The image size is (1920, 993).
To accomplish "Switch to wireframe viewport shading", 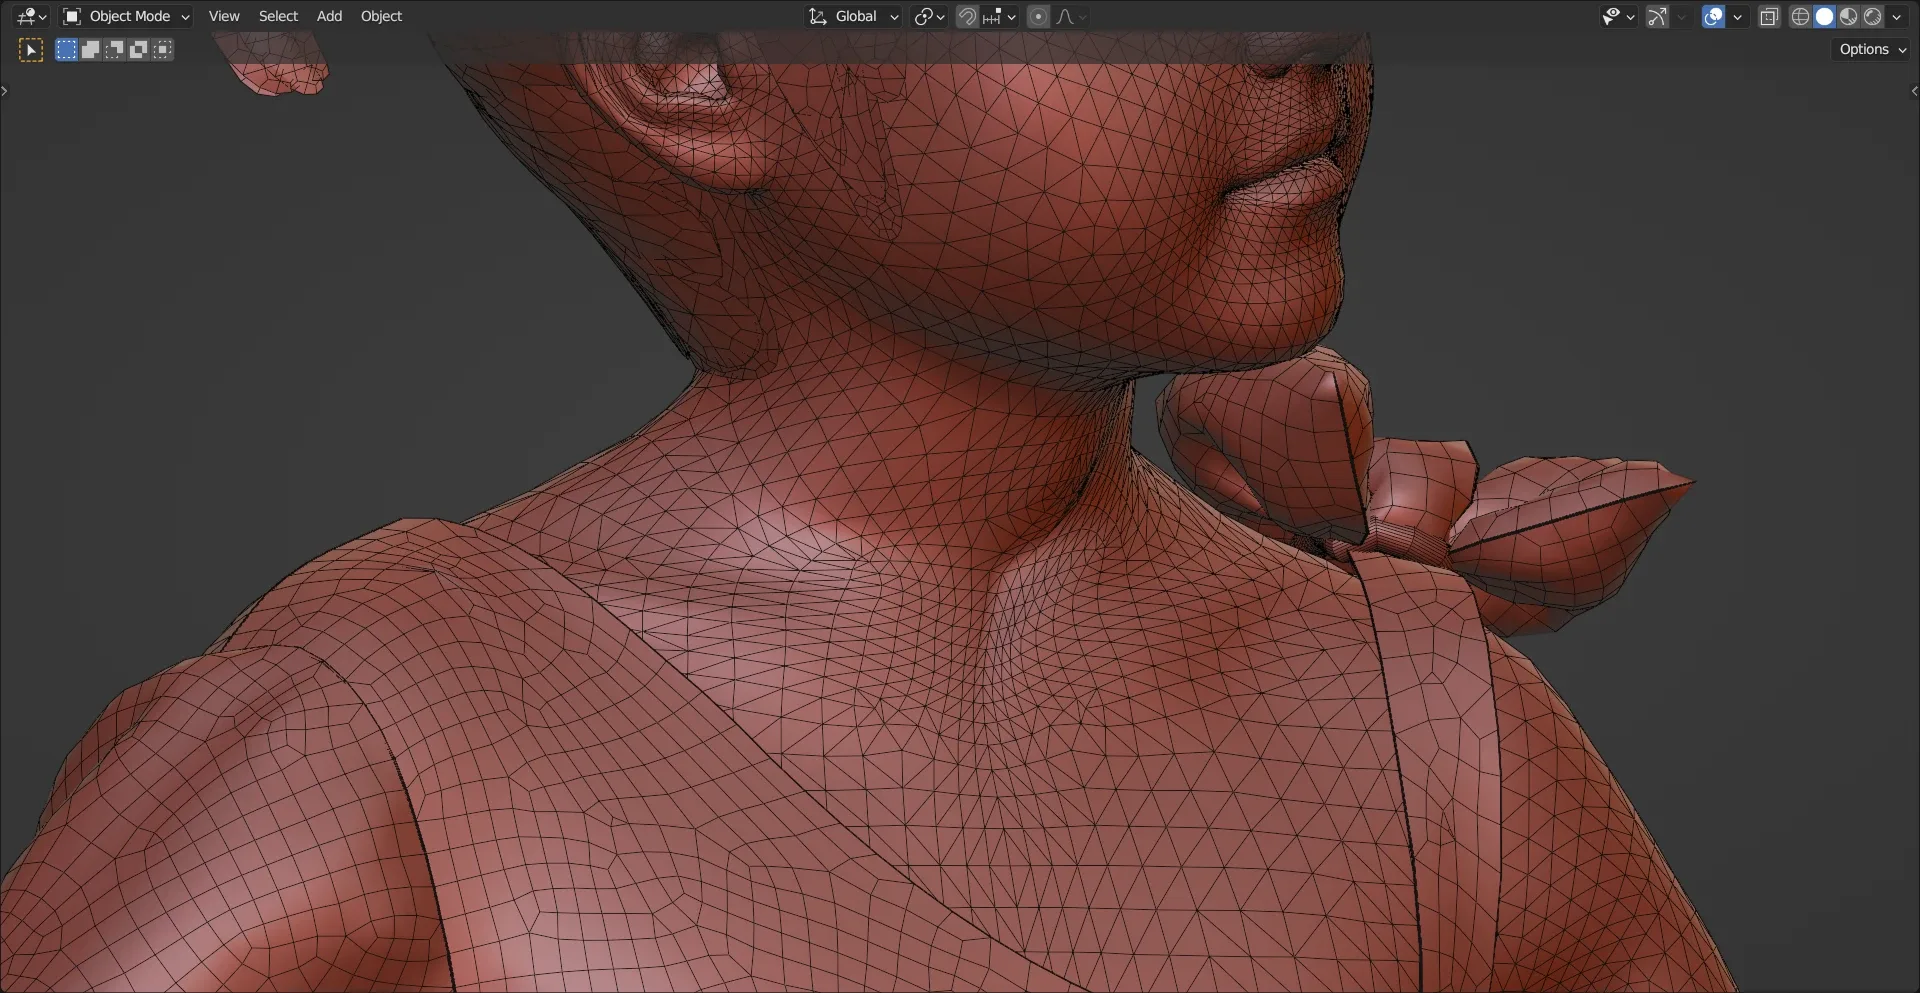I will 1800,16.
